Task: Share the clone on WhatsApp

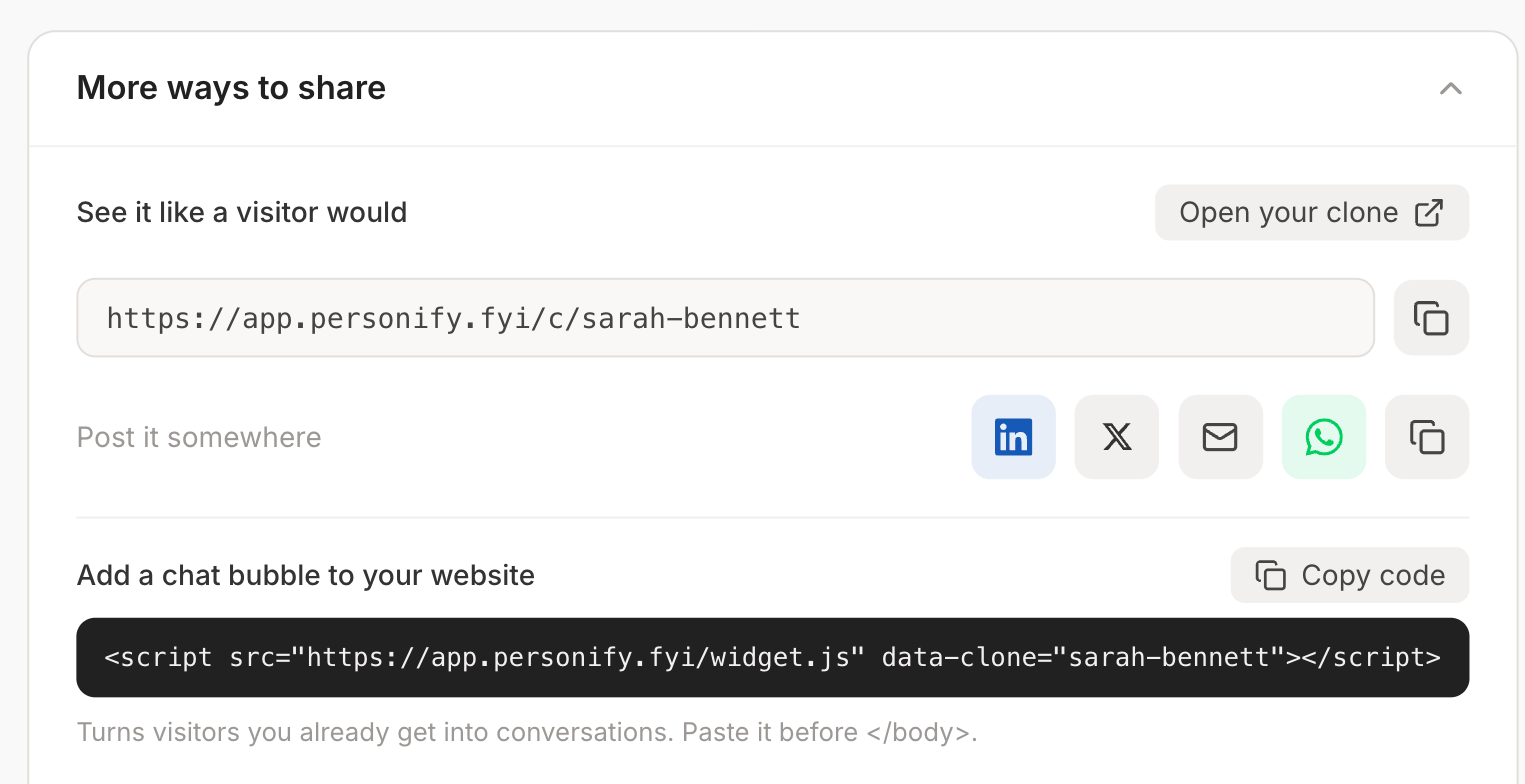Action: (1323, 437)
